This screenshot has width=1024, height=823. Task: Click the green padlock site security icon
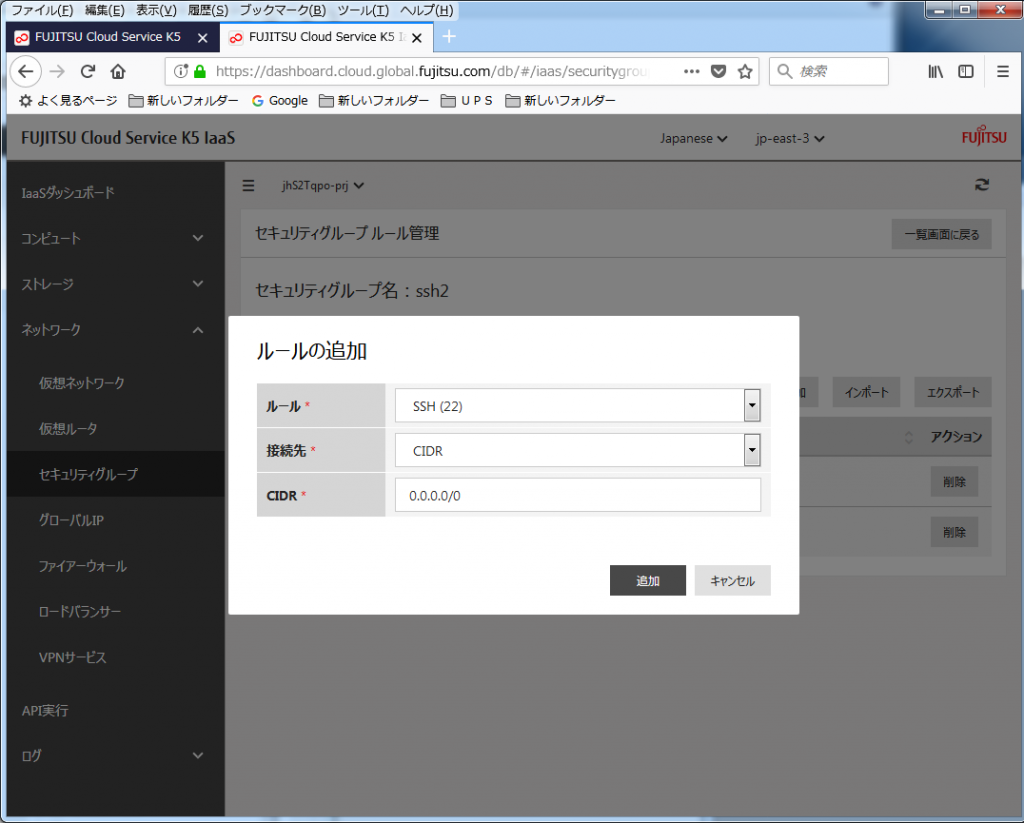pyautogui.click(x=200, y=71)
